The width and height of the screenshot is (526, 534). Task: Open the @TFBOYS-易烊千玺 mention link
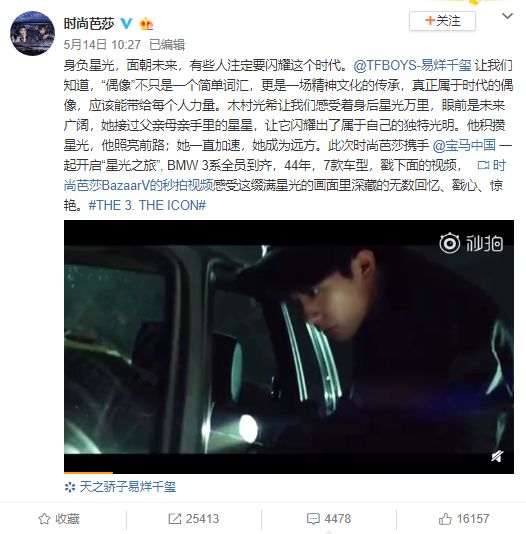(412, 65)
